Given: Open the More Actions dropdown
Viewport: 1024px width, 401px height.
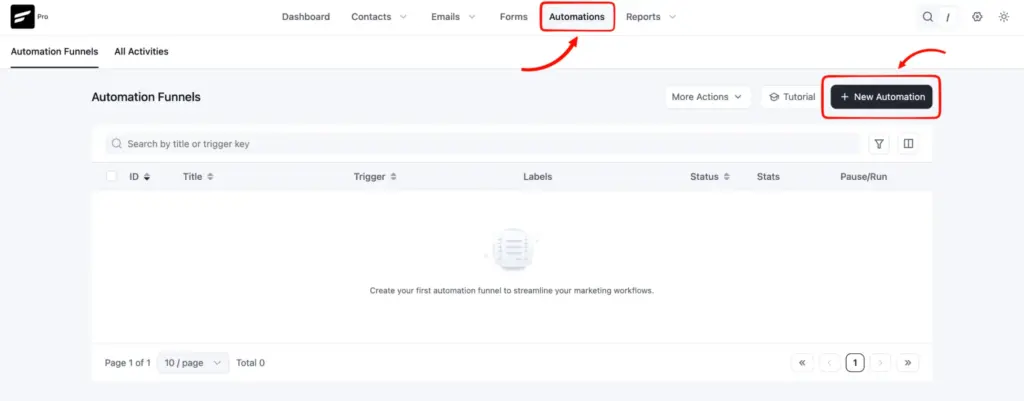Looking at the screenshot, I should 707,97.
